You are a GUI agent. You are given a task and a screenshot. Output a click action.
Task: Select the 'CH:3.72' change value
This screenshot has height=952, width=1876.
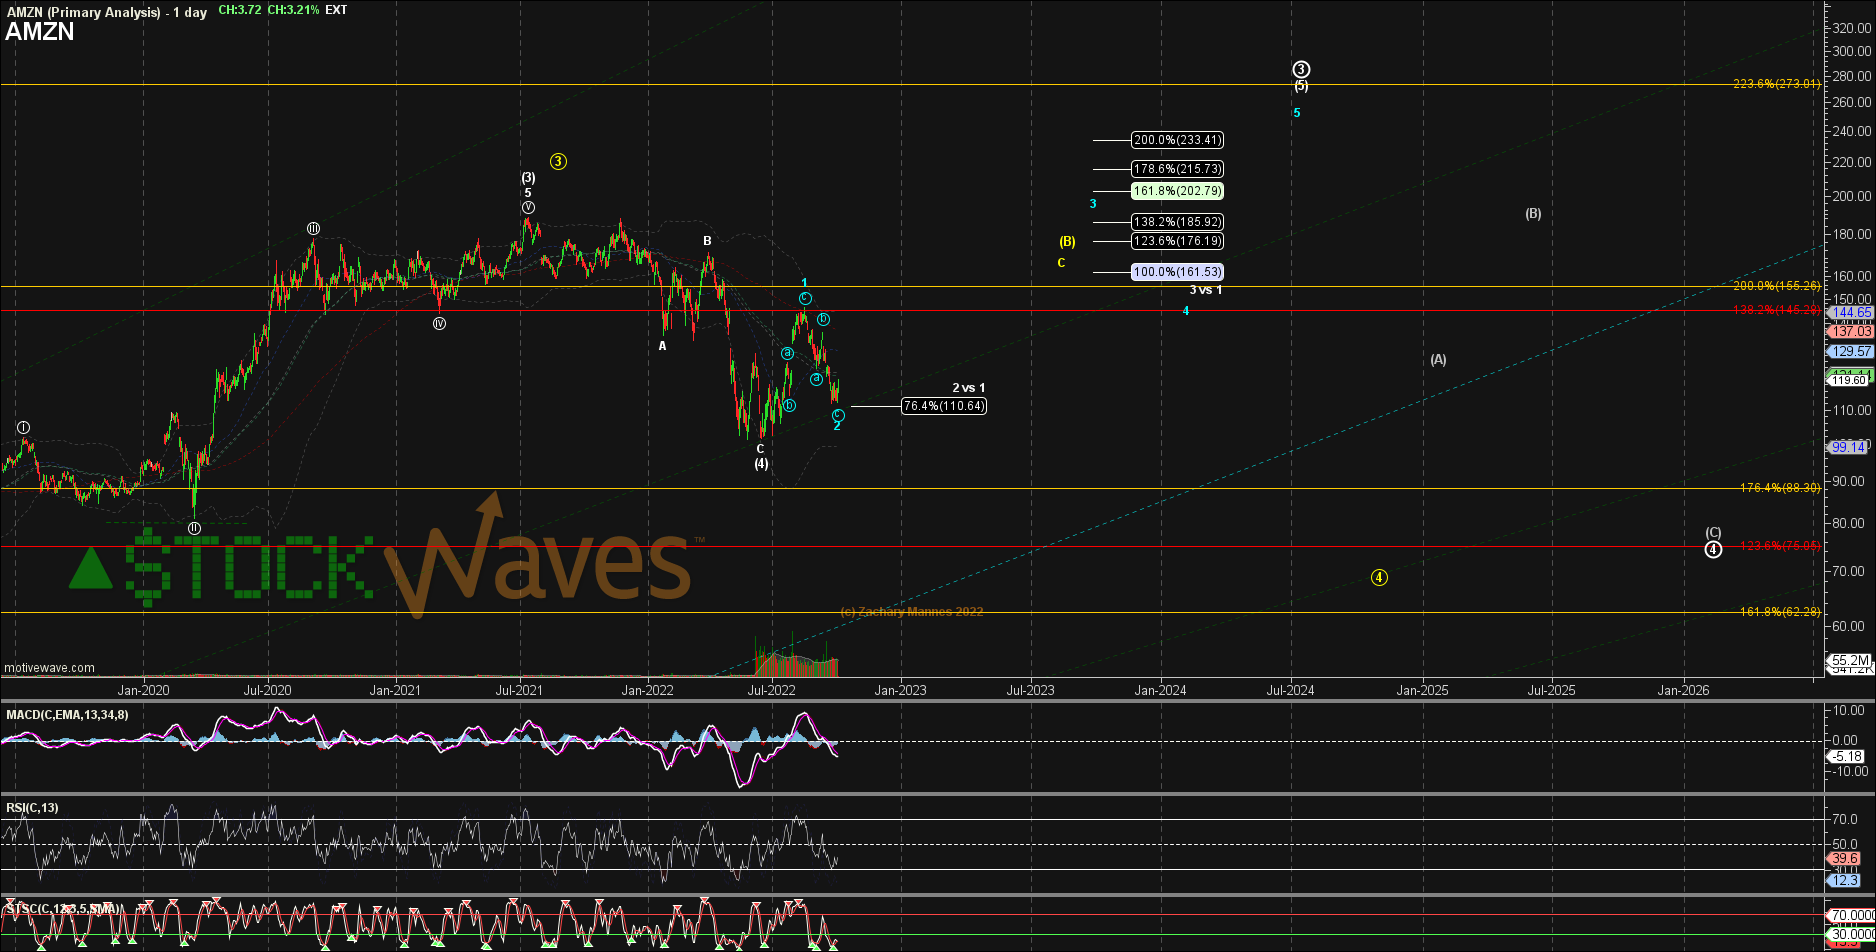click(x=240, y=10)
